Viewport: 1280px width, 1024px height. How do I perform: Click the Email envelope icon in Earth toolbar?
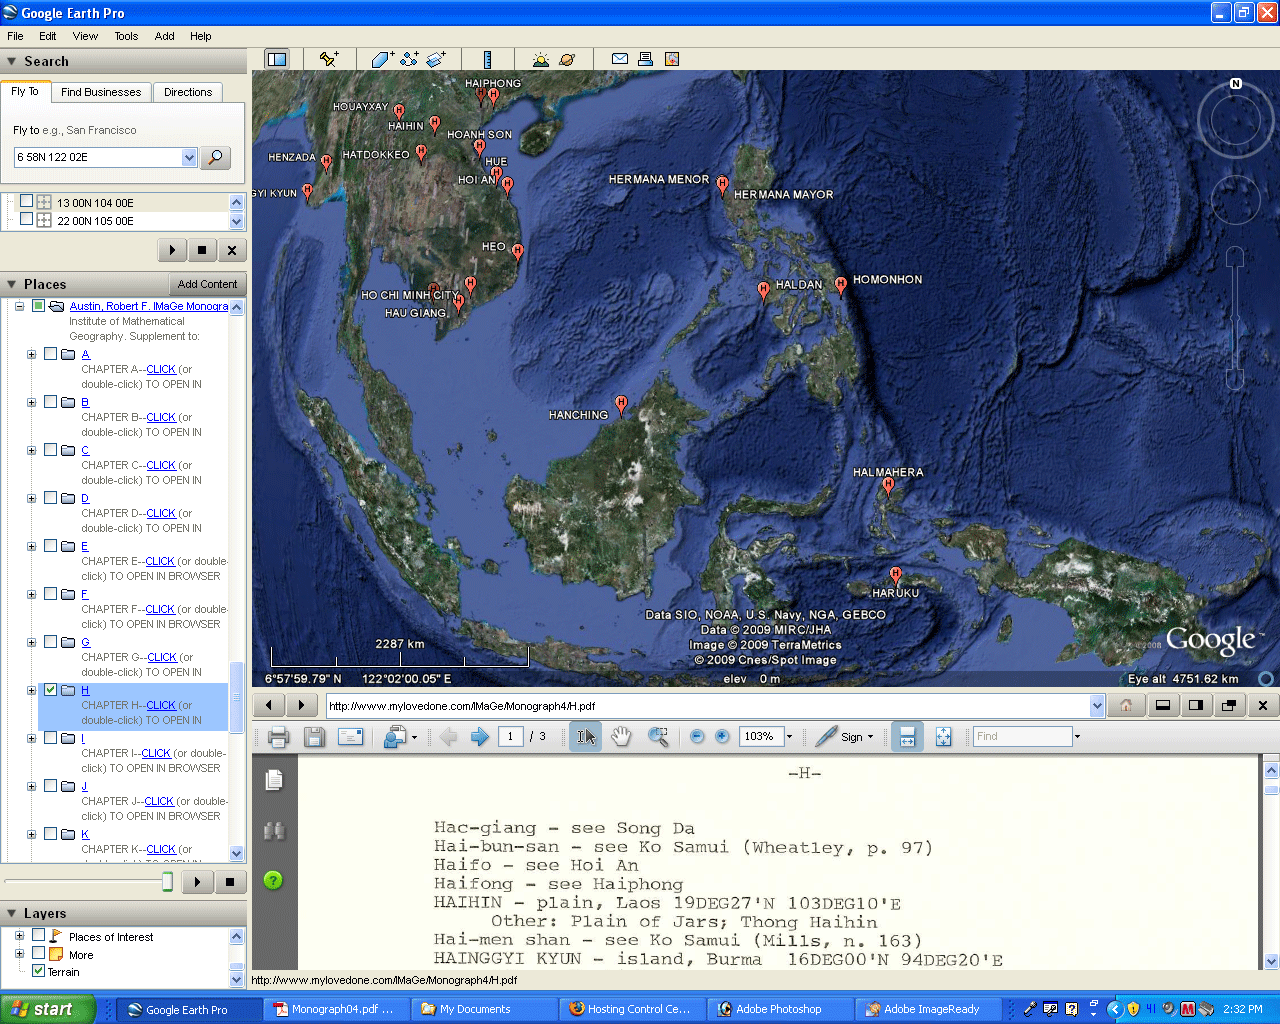tap(620, 59)
